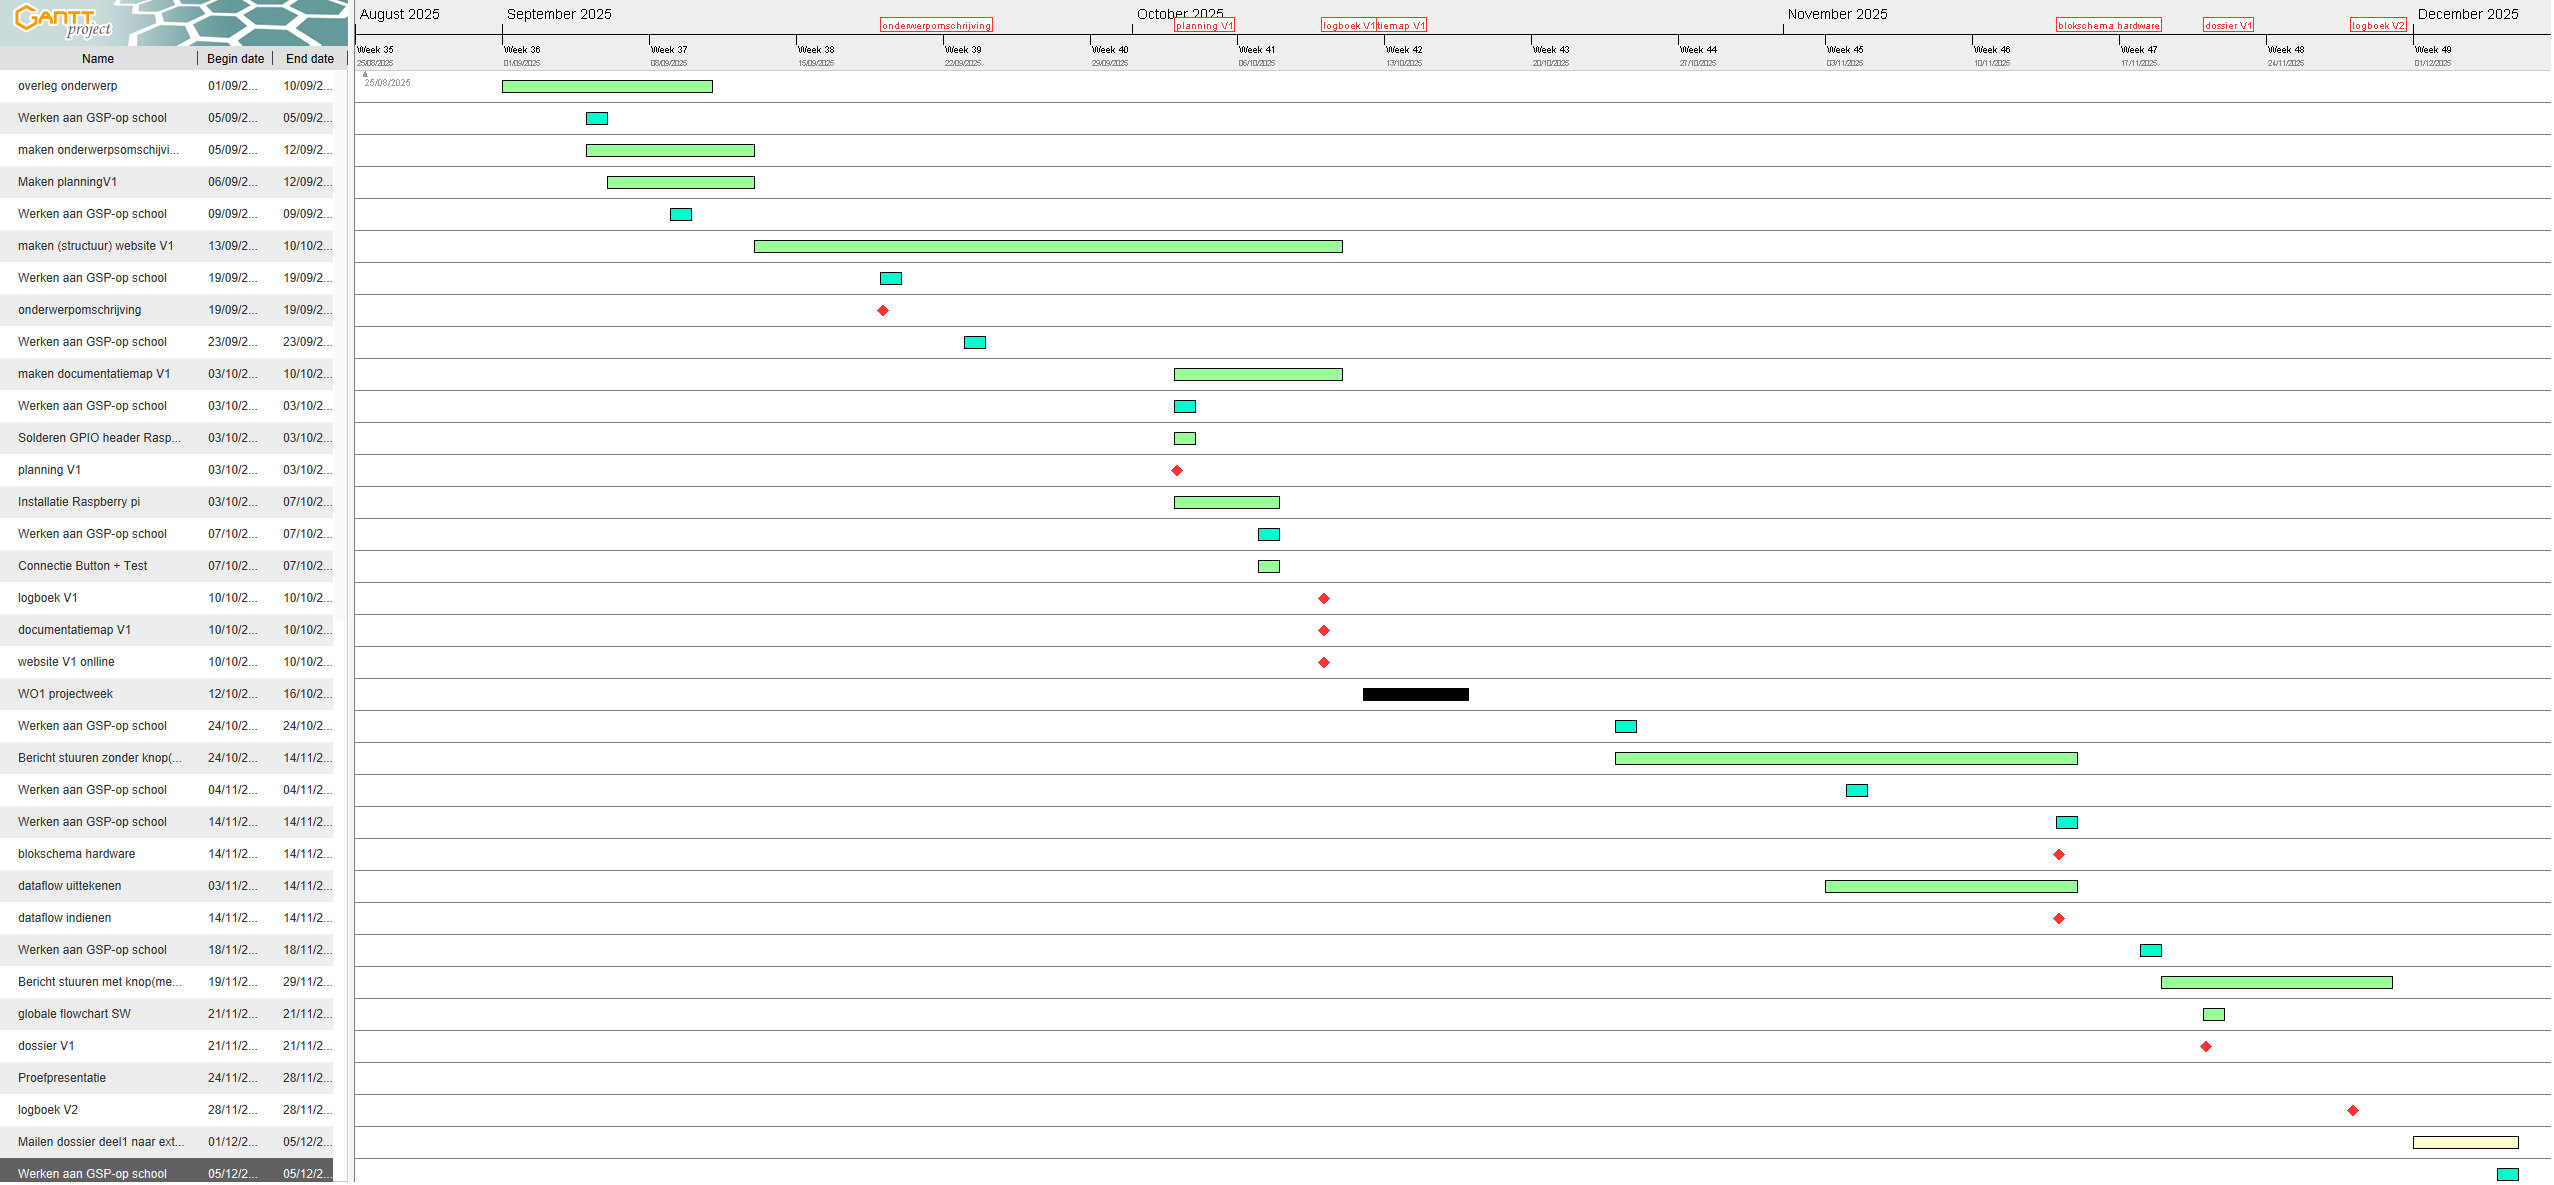Image resolution: width=2554 pixels, height=1185 pixels.
Task: Click the 'Week 44' timeline header
Action: pos(1698,50)
